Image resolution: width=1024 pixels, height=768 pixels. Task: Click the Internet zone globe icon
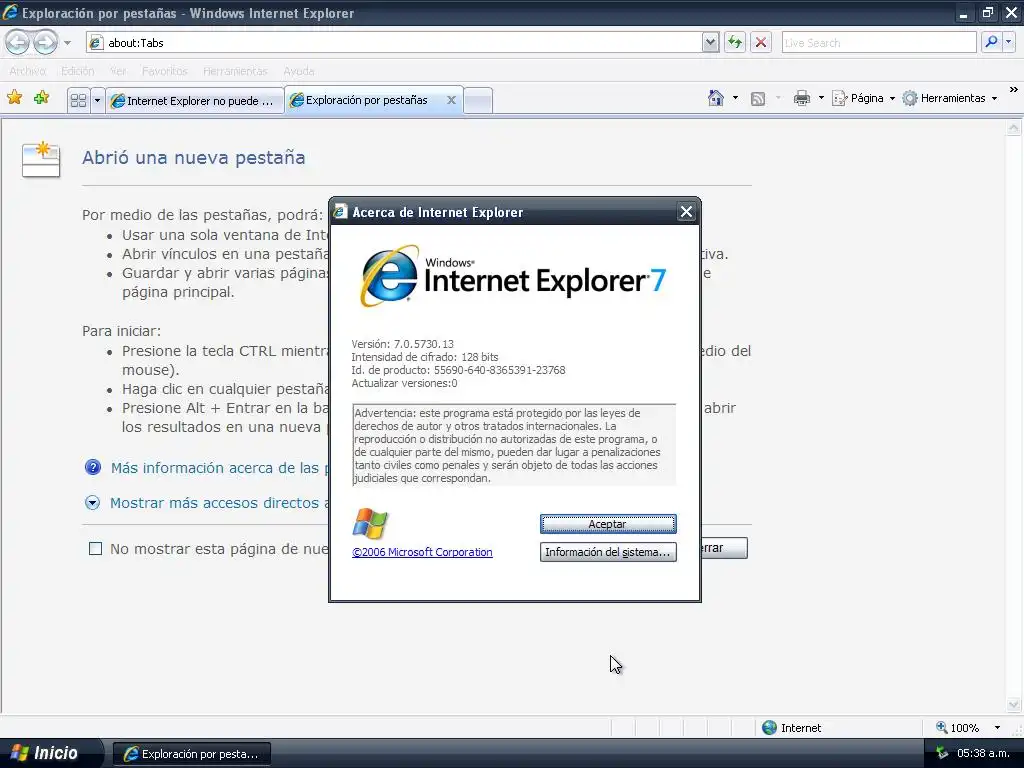coord(769,728)
